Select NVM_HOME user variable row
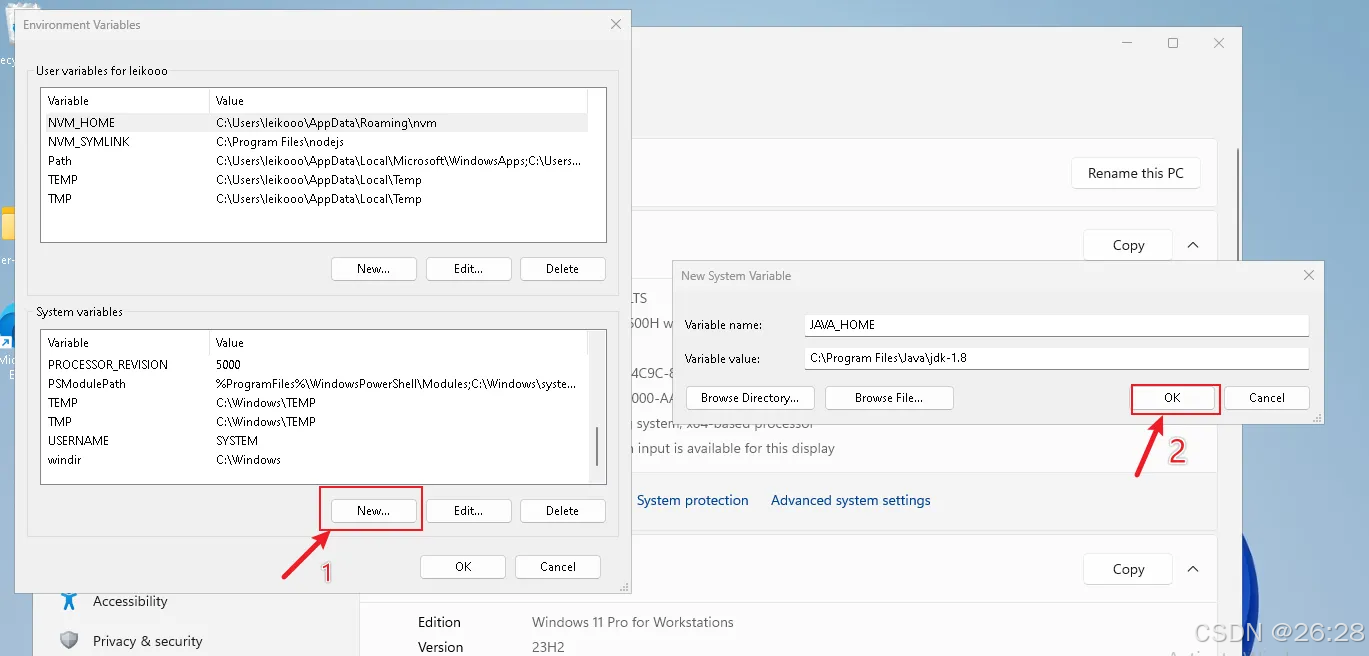The width and height of the screenshot is (1369, 656). click(x=314, y=123)
